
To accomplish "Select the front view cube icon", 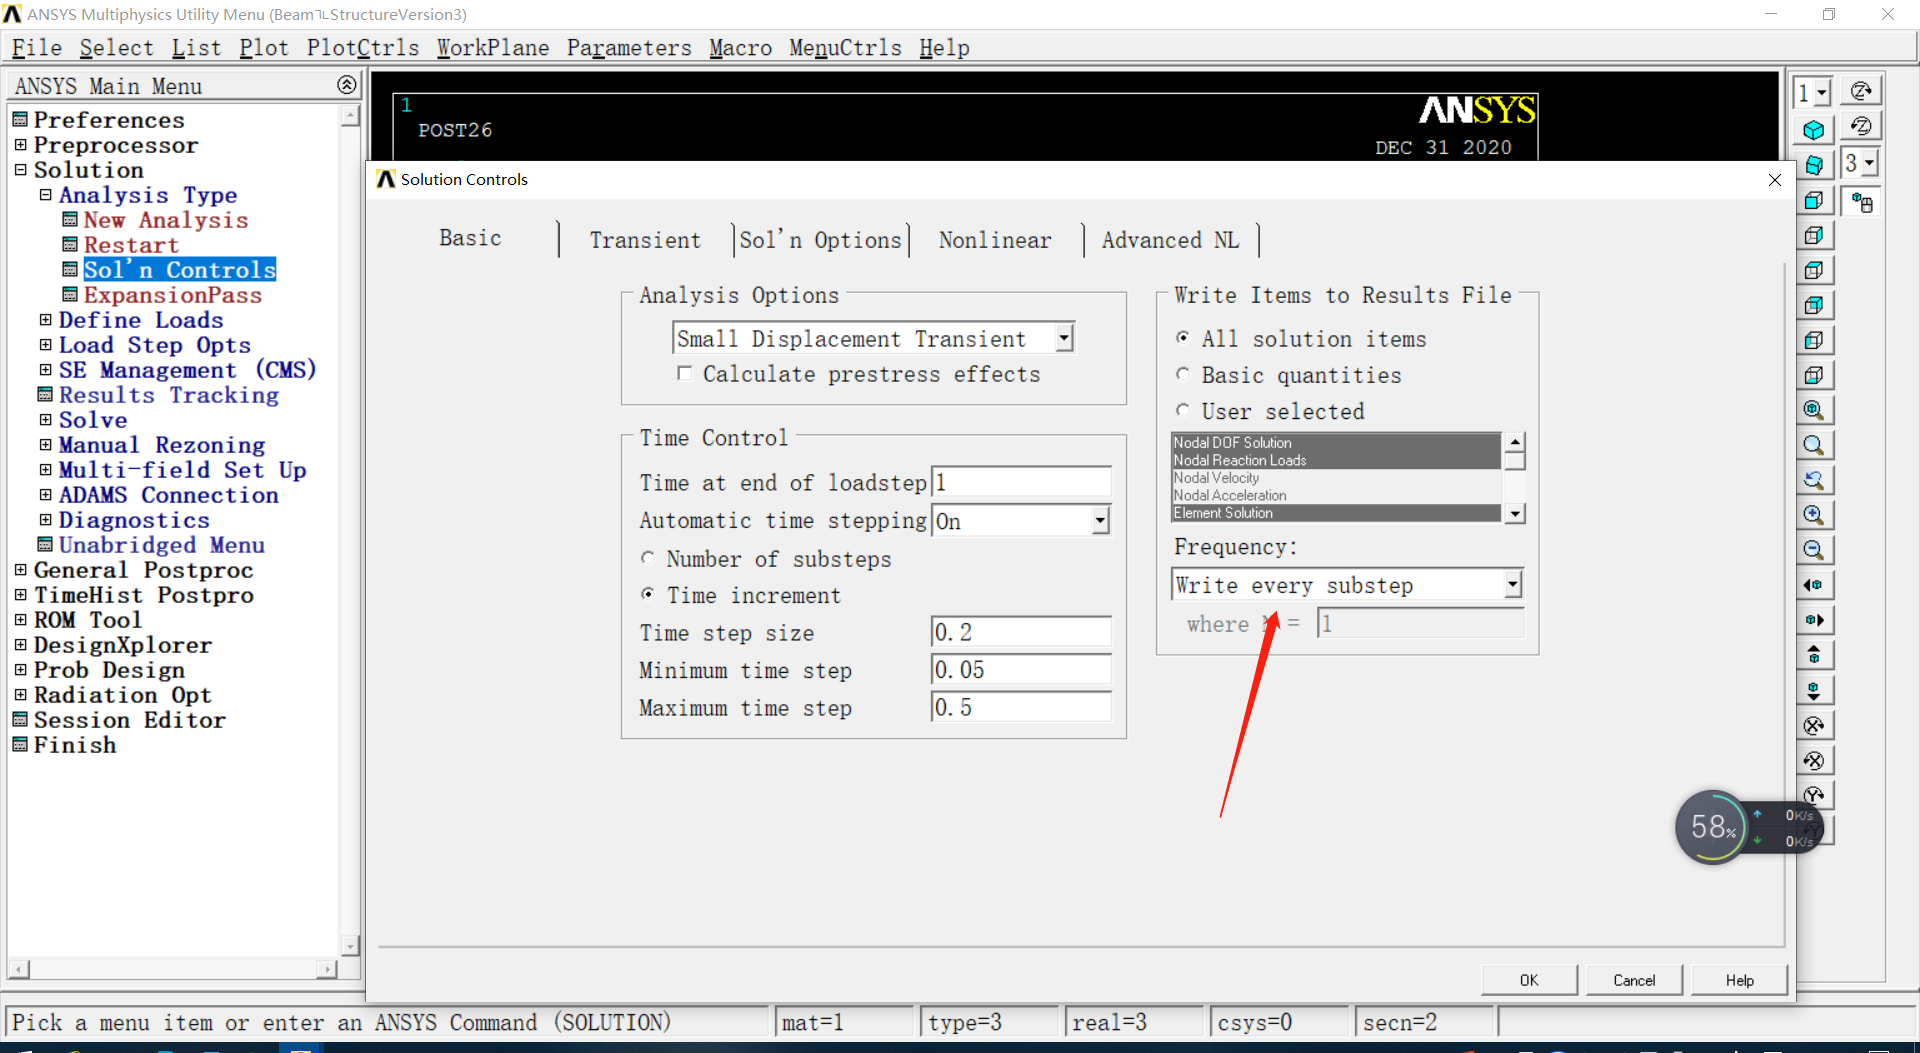I will click(1813, 200).
